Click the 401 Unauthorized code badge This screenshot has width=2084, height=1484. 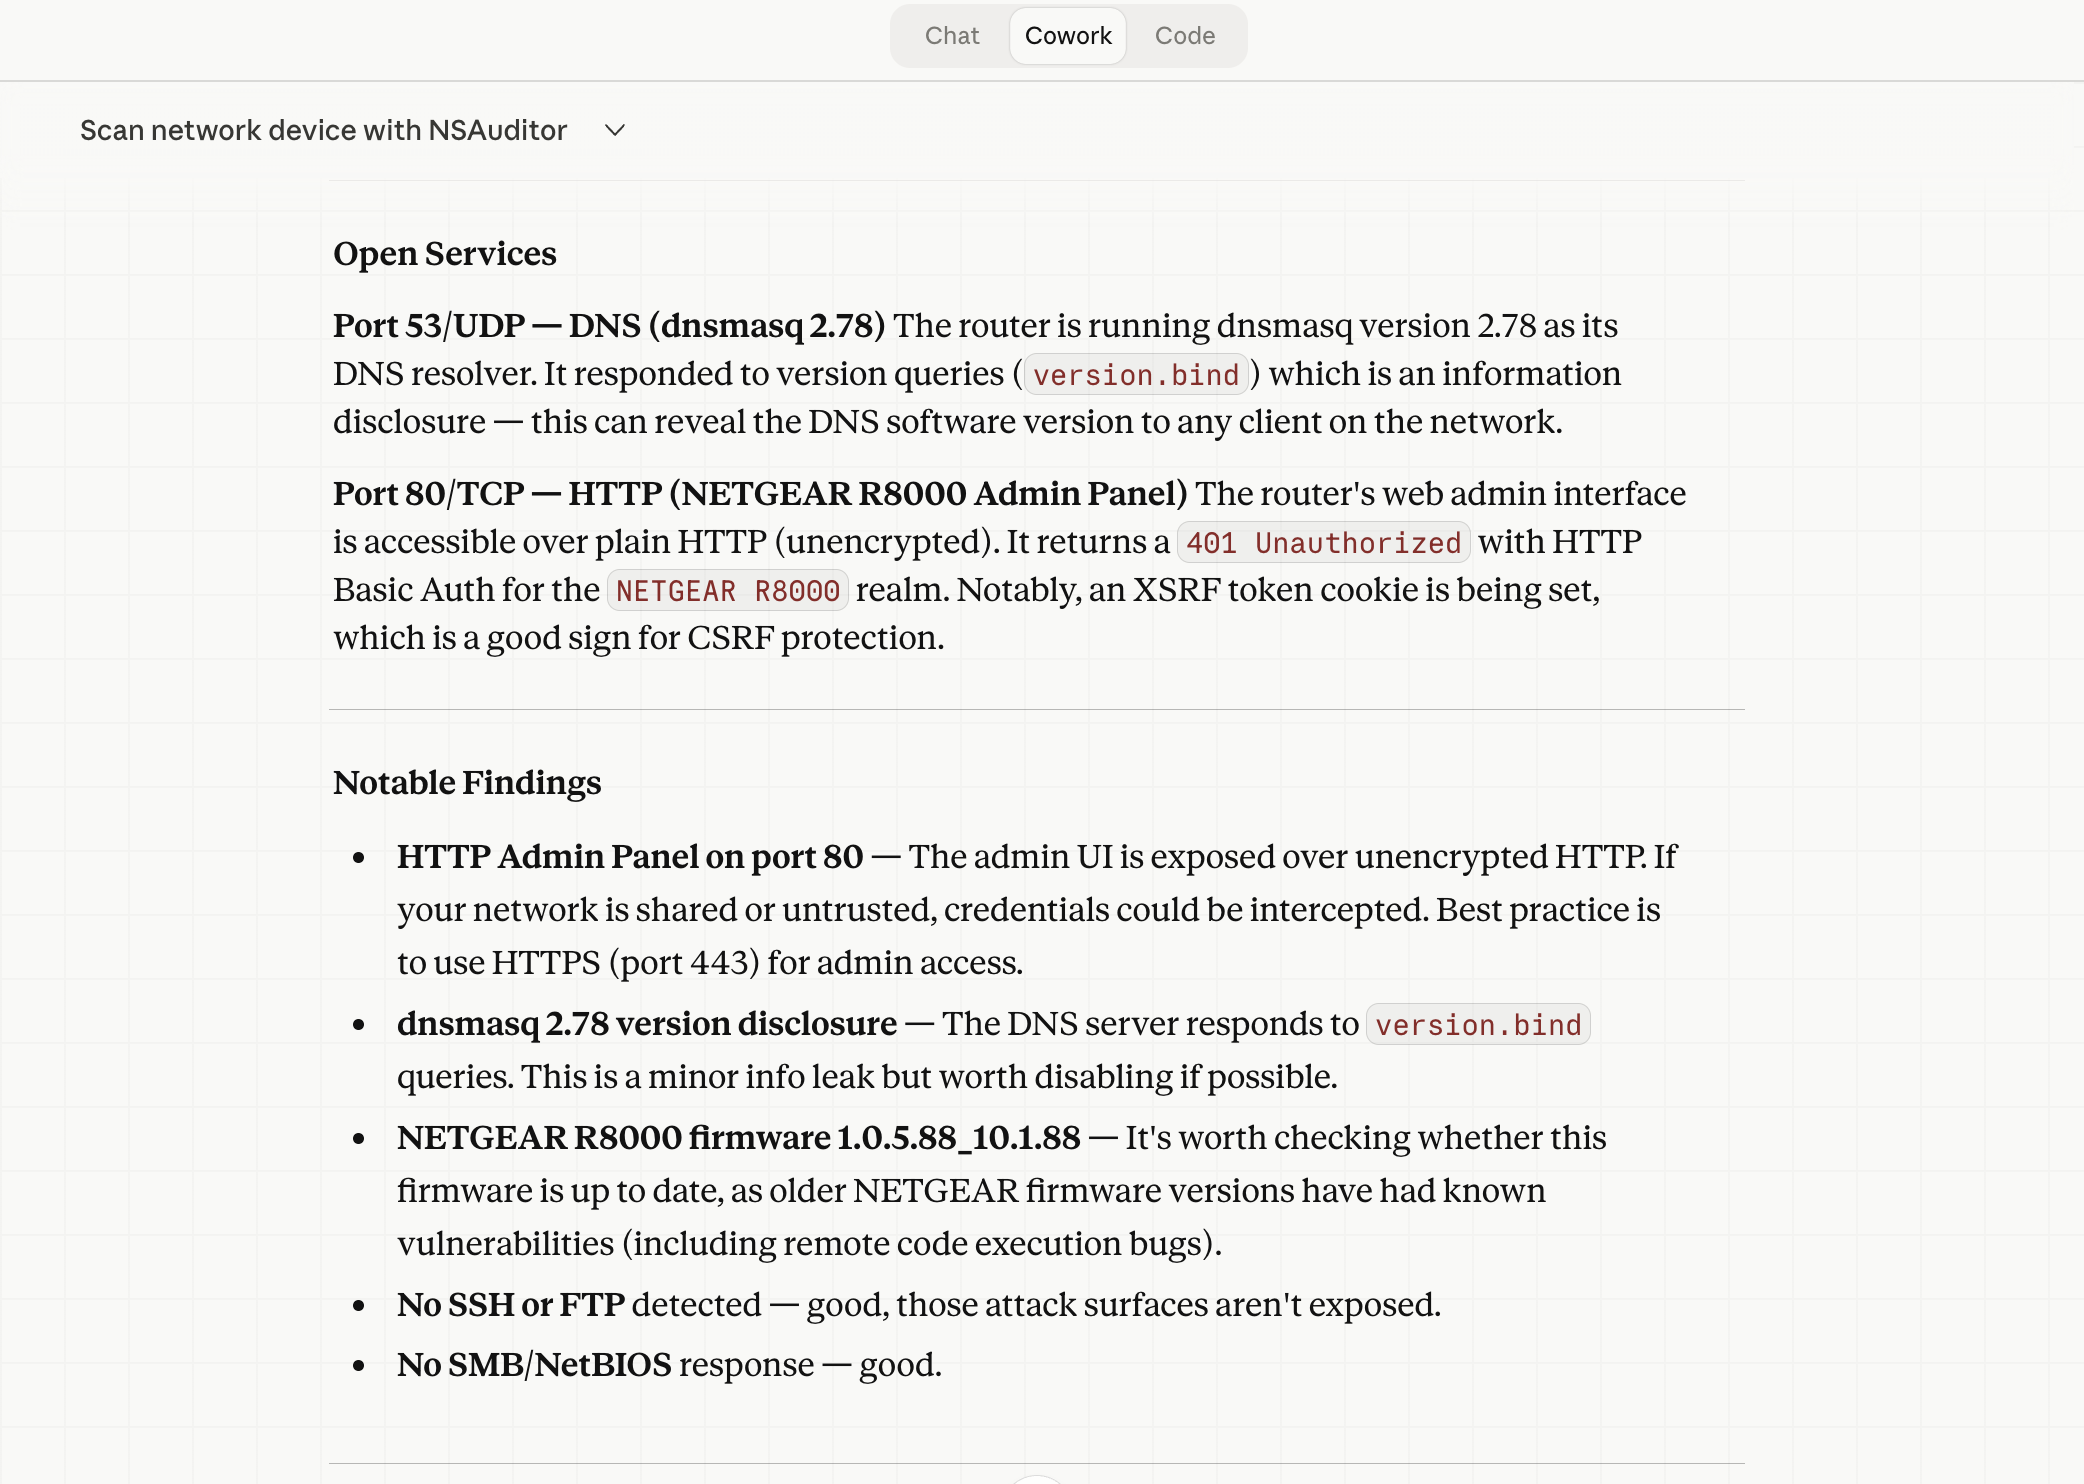1323,542
